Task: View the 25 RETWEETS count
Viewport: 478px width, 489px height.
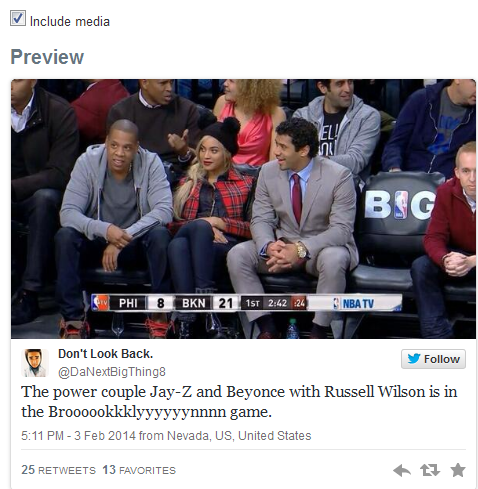Action: (58, 470)
